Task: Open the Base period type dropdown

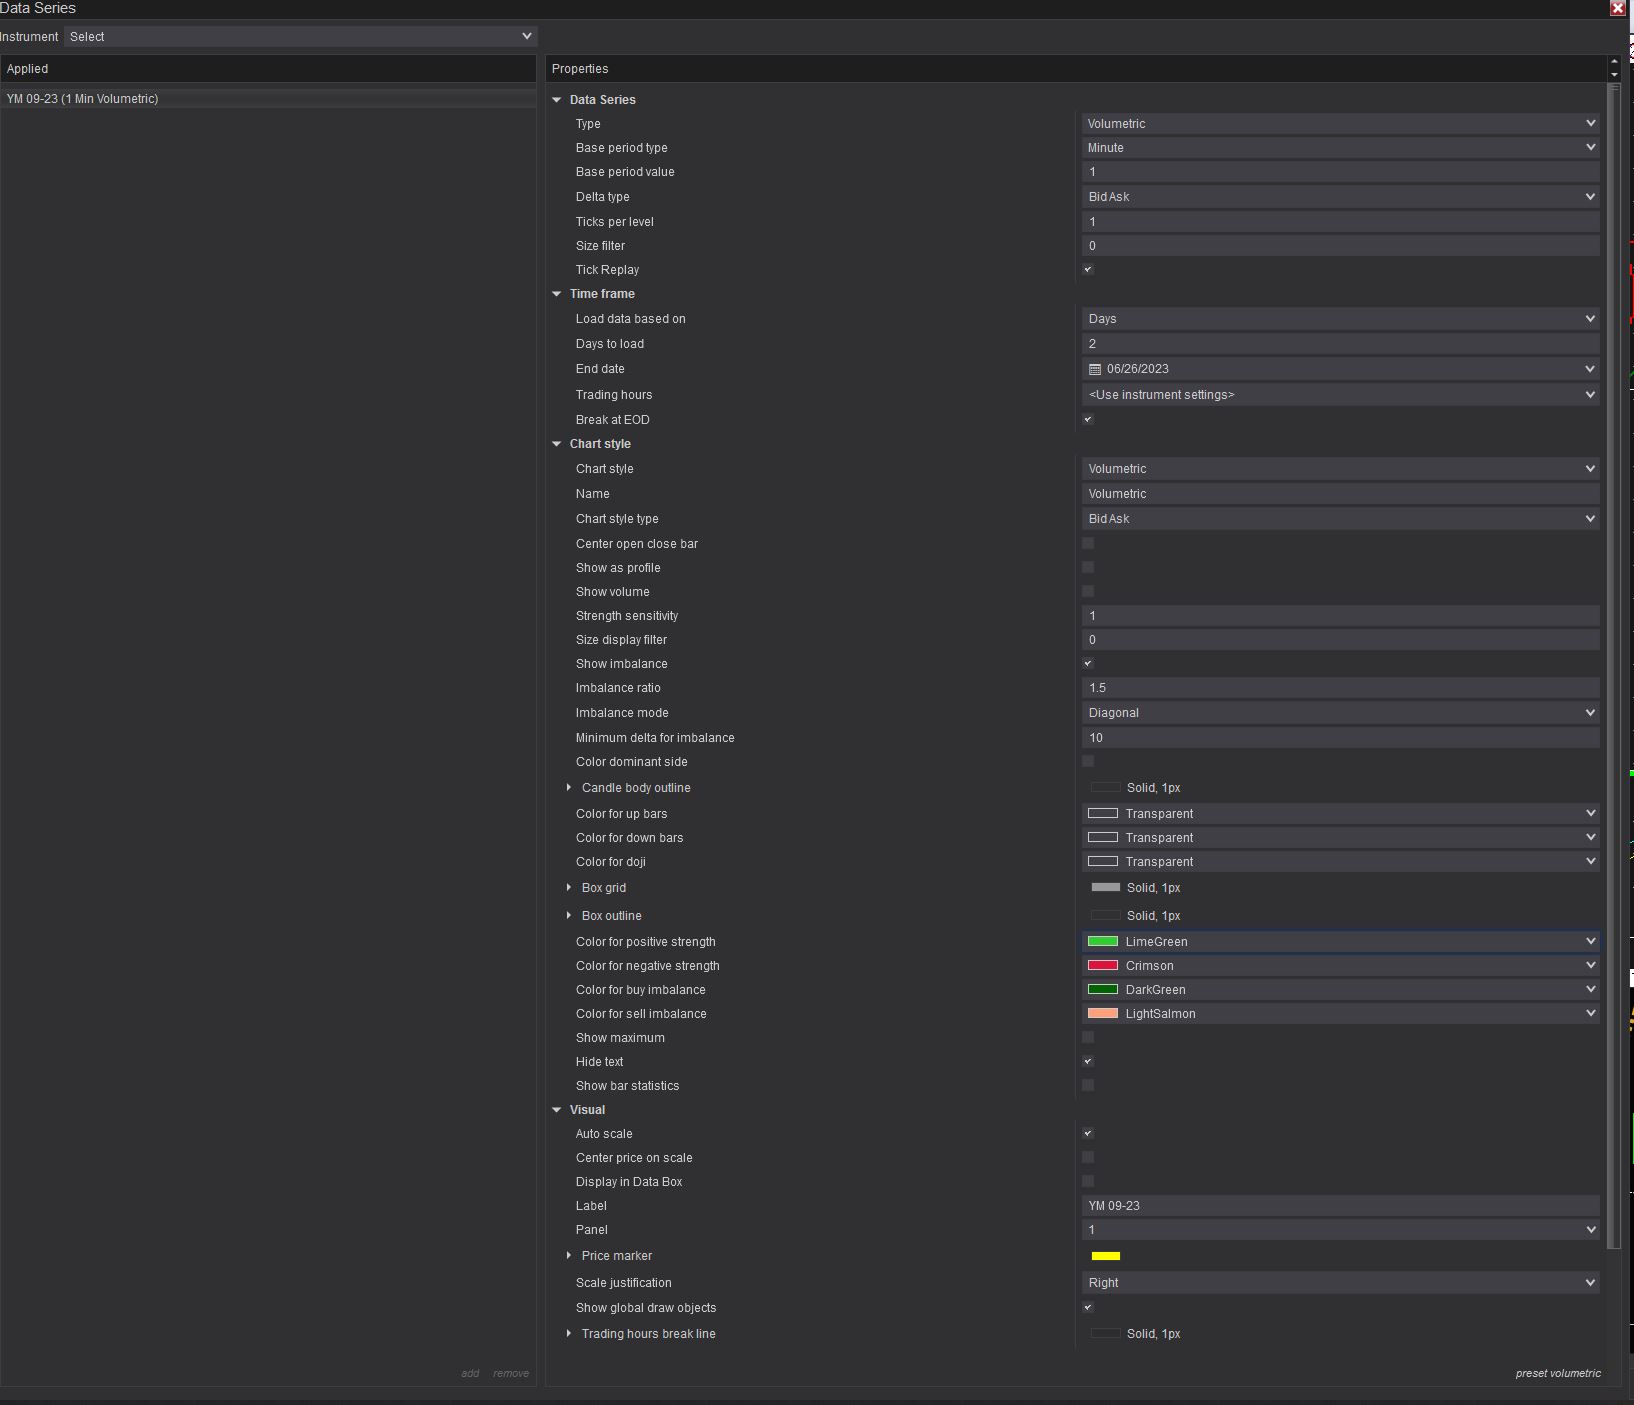Action: (1340, 147)
